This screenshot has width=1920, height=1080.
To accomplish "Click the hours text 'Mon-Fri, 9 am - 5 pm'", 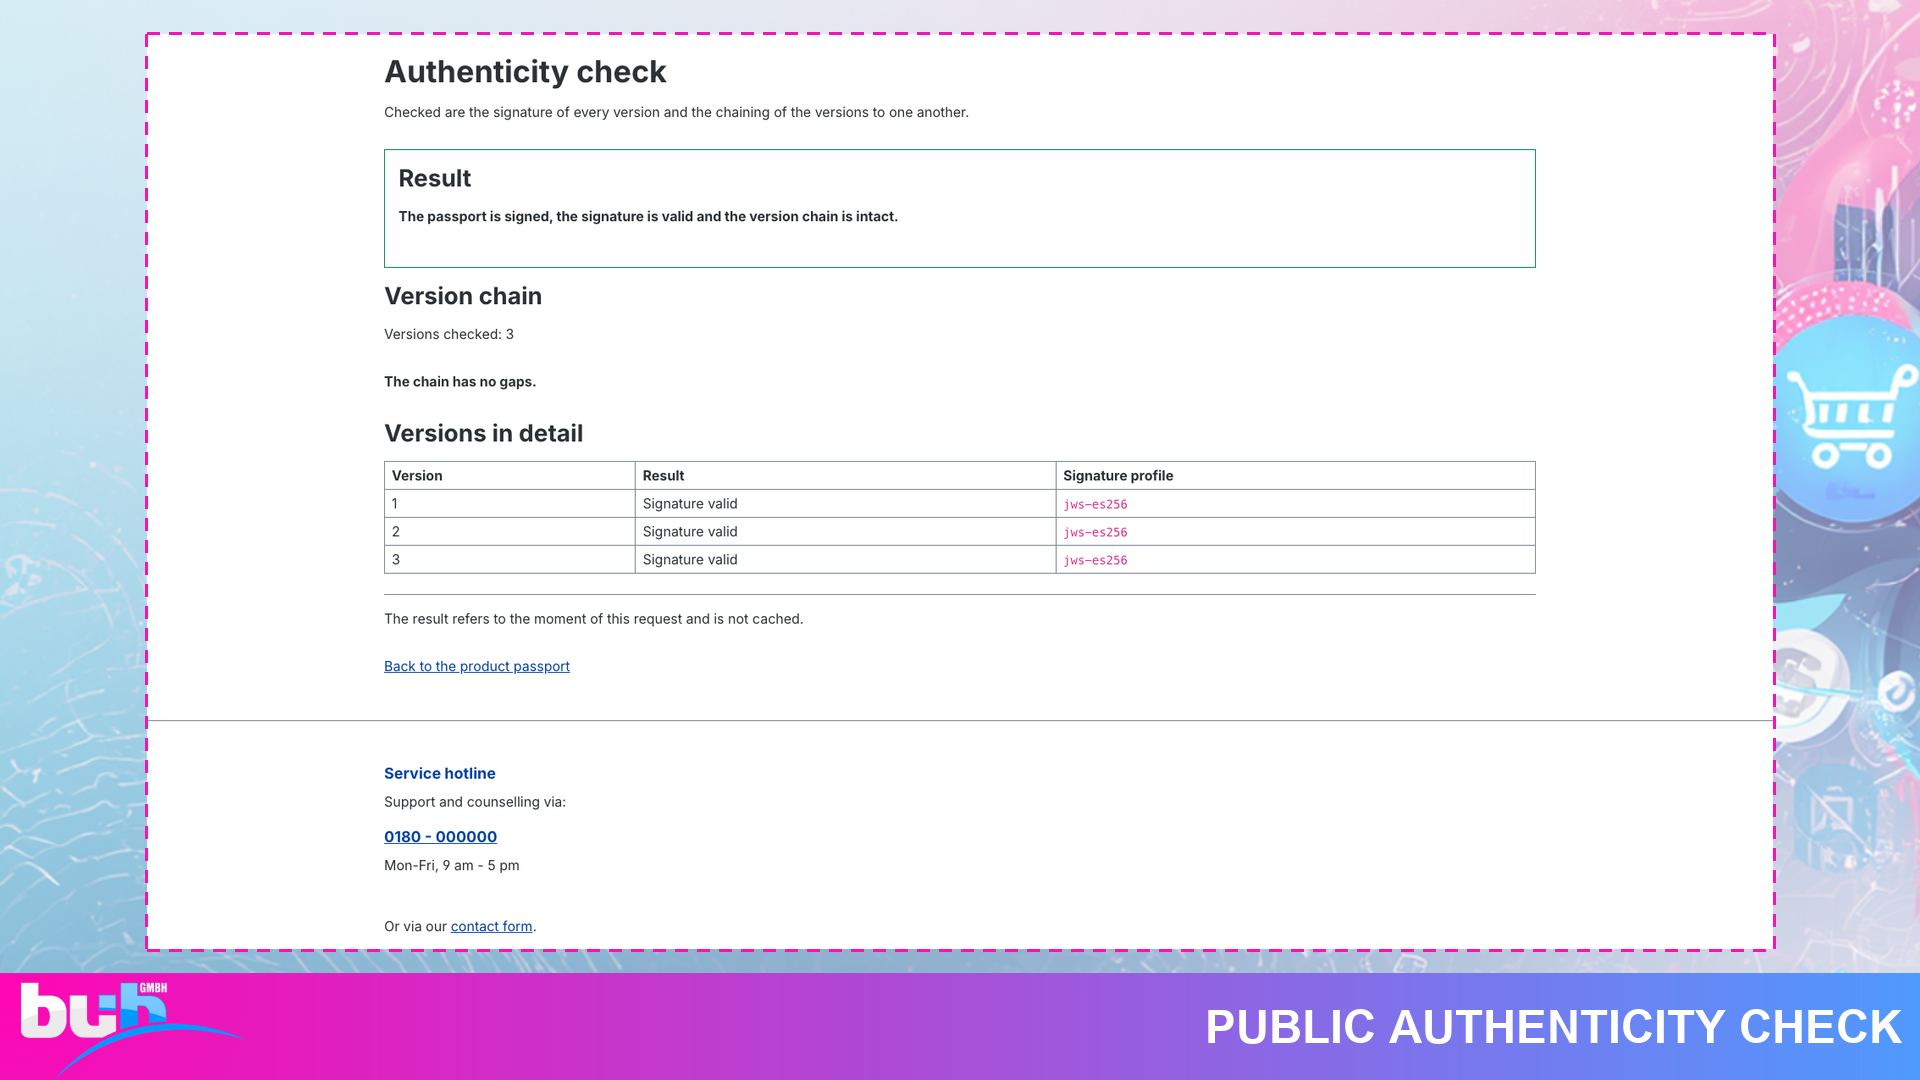I will [x=452, y=865].
